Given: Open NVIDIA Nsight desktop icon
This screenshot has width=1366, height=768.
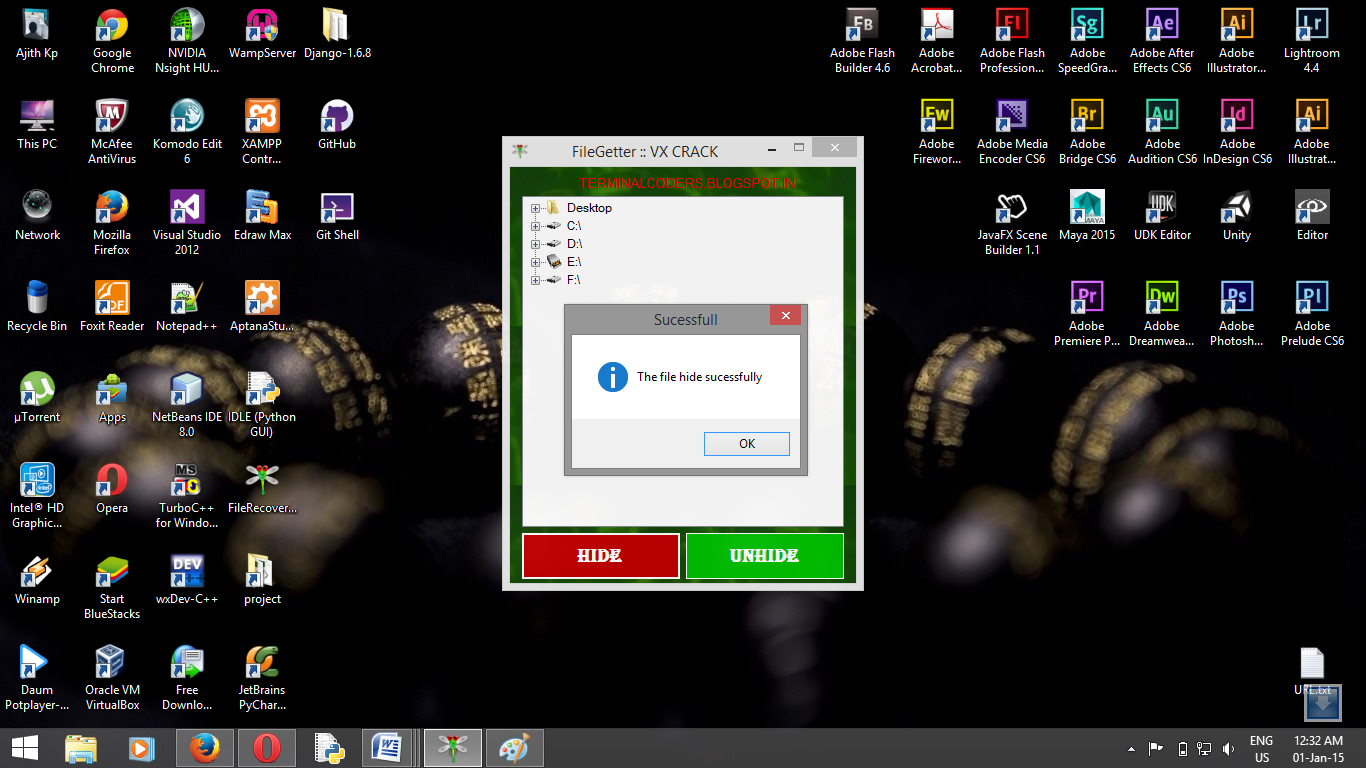Looking at the screenshot, I should [x=187, y=41].
